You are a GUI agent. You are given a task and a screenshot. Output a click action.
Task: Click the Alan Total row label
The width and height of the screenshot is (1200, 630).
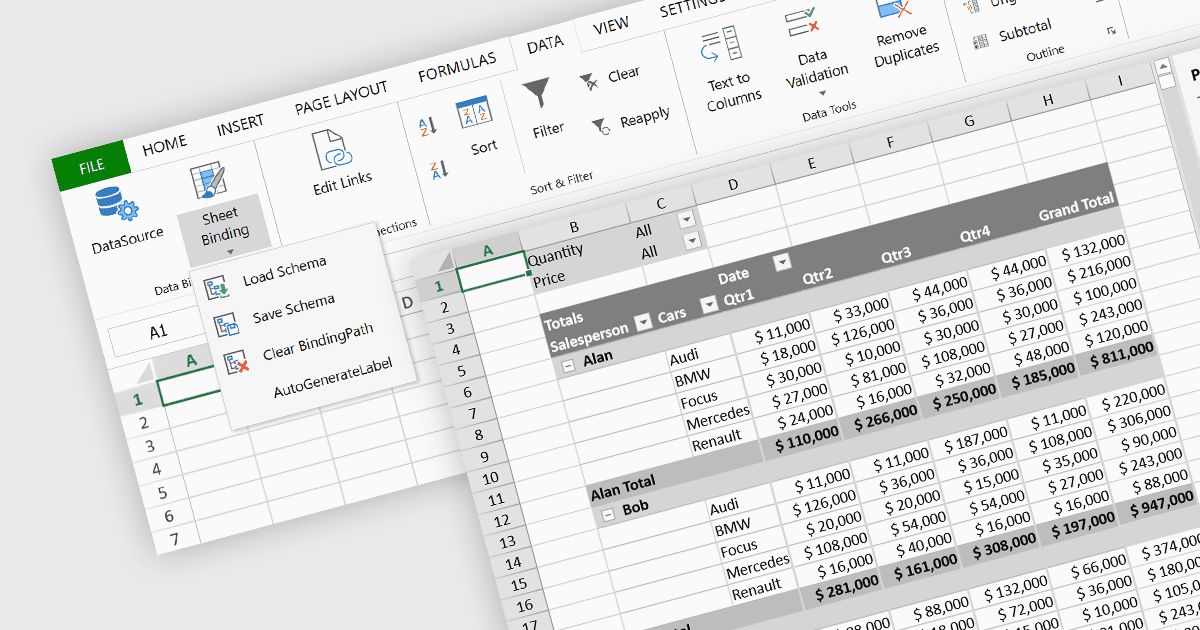(x=624, y=487)
